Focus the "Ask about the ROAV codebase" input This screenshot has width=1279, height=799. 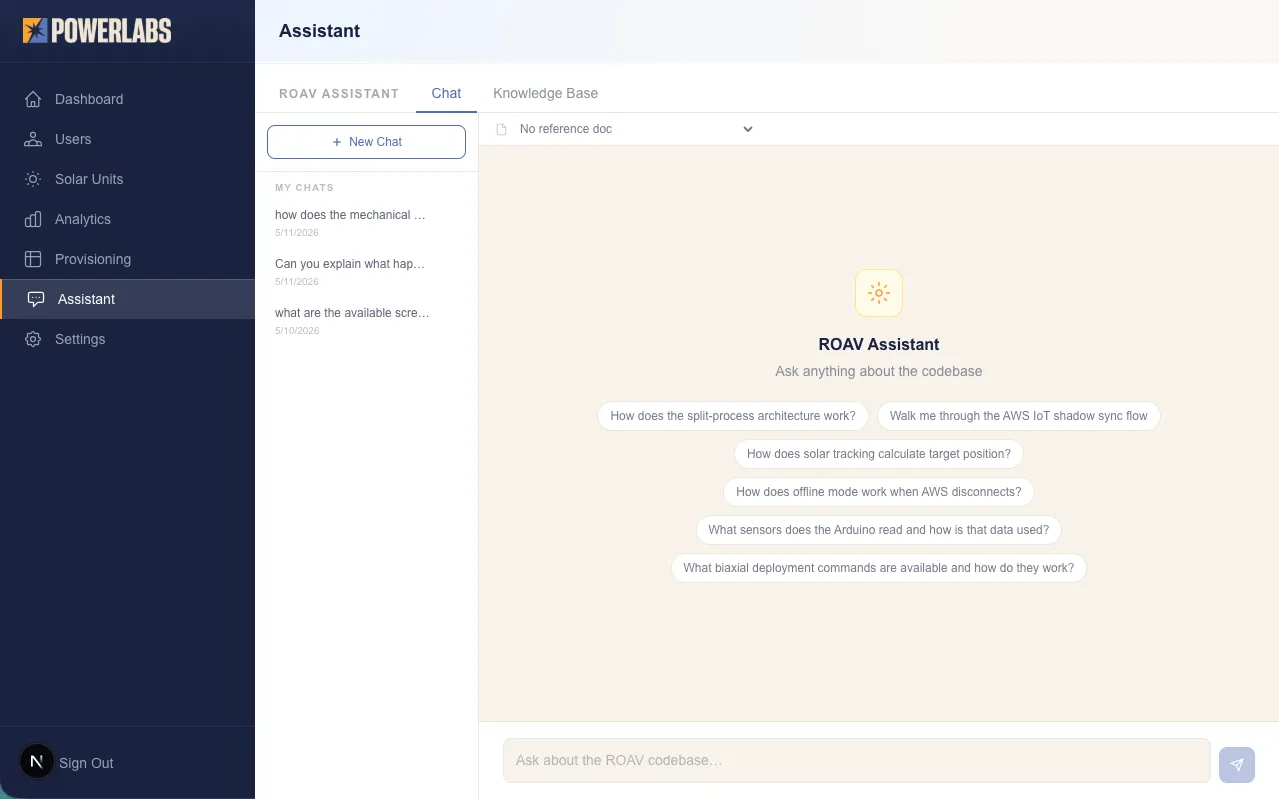856,760
